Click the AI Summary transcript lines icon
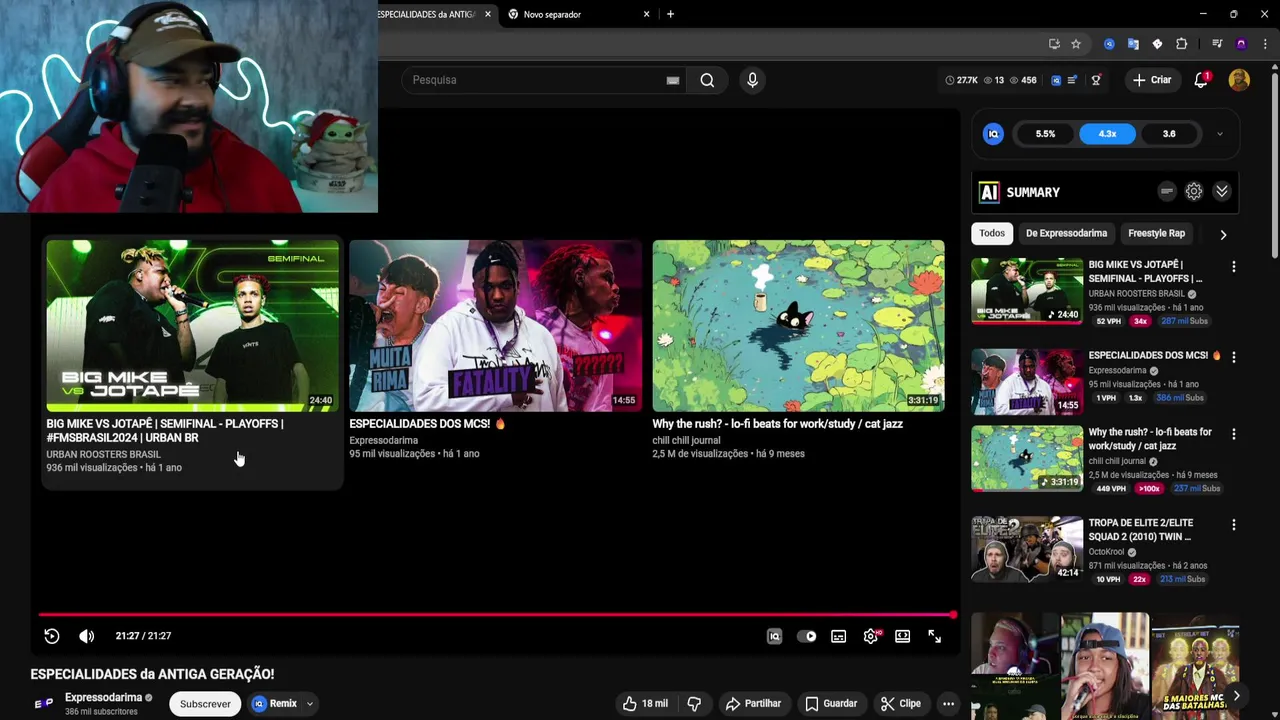 (x=1167, y=192)
